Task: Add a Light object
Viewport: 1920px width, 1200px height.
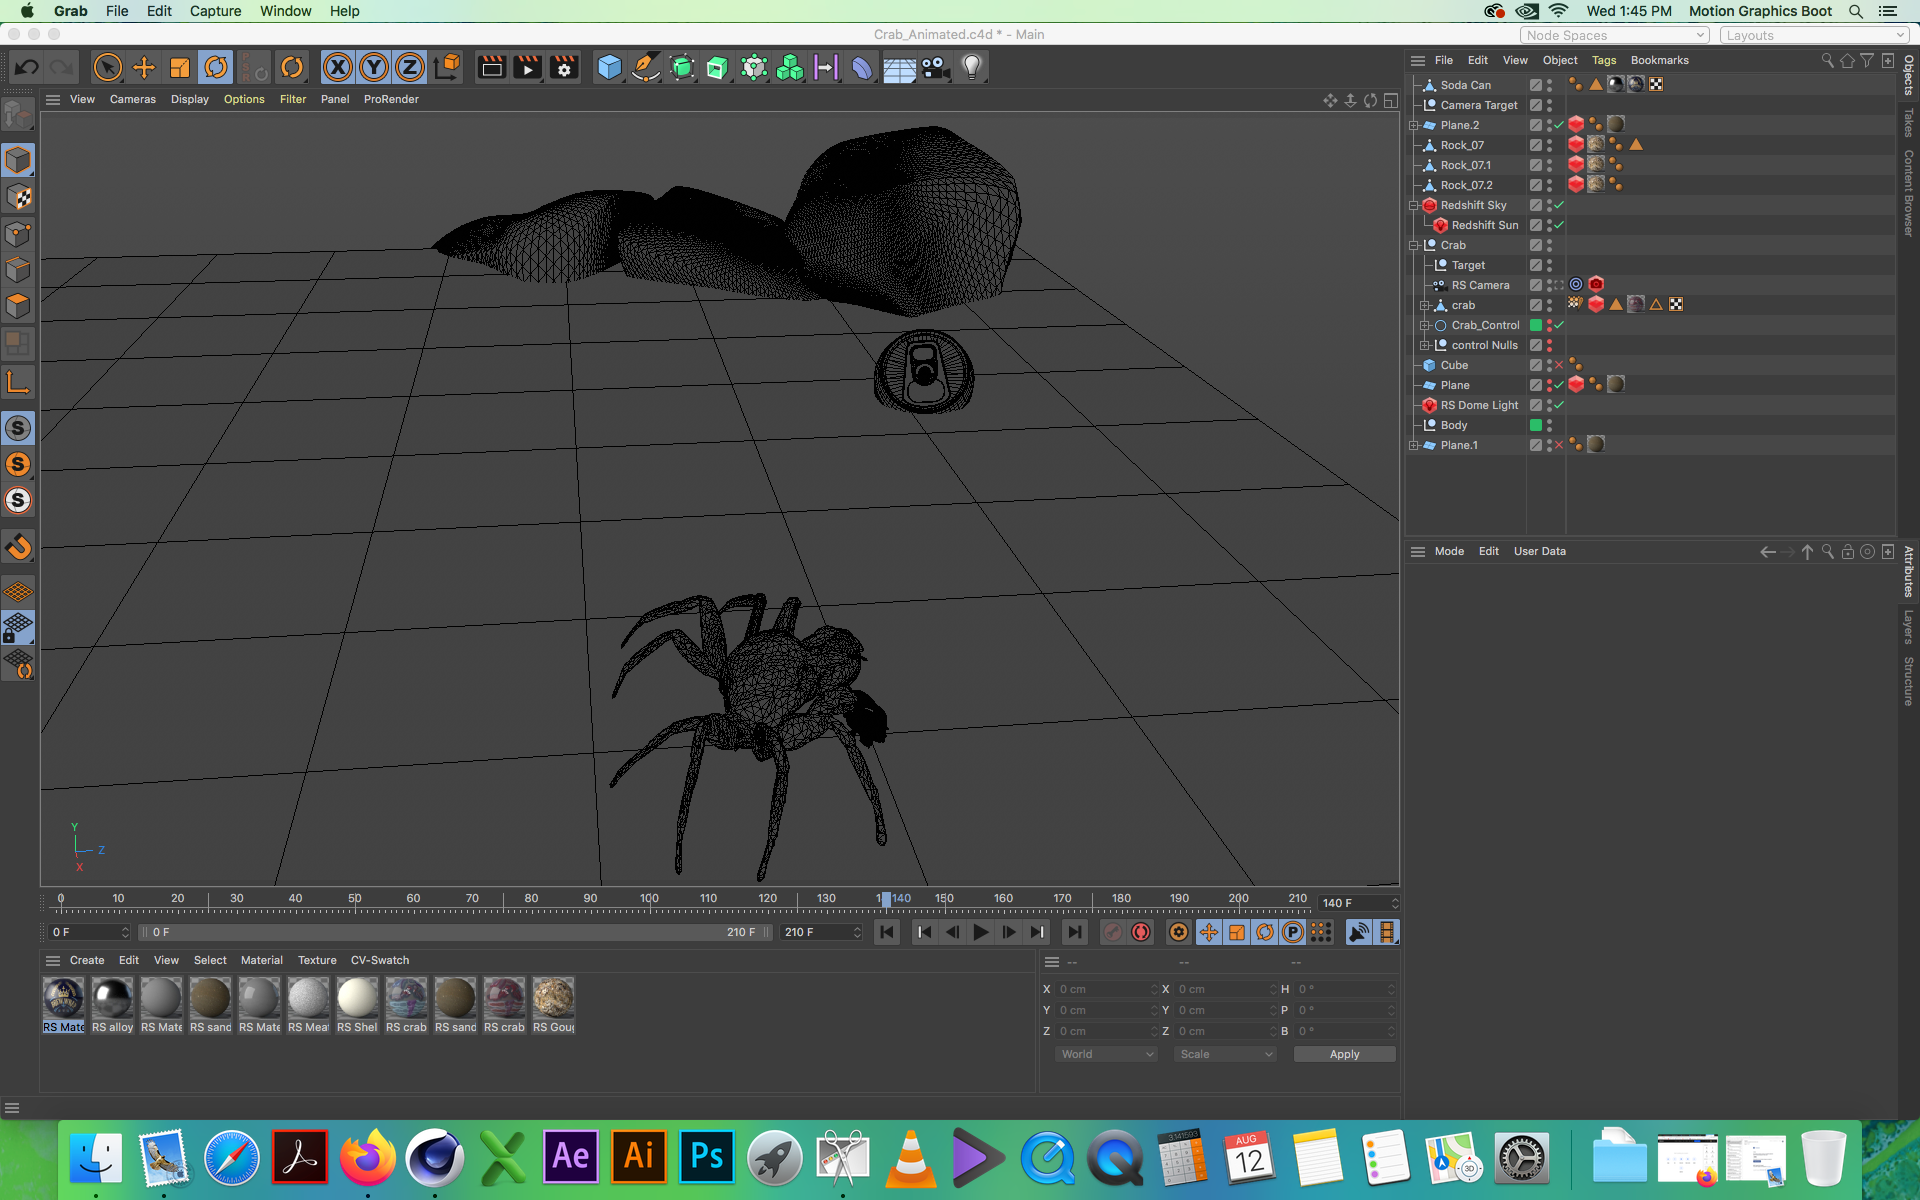Action: tap(971, 68)
